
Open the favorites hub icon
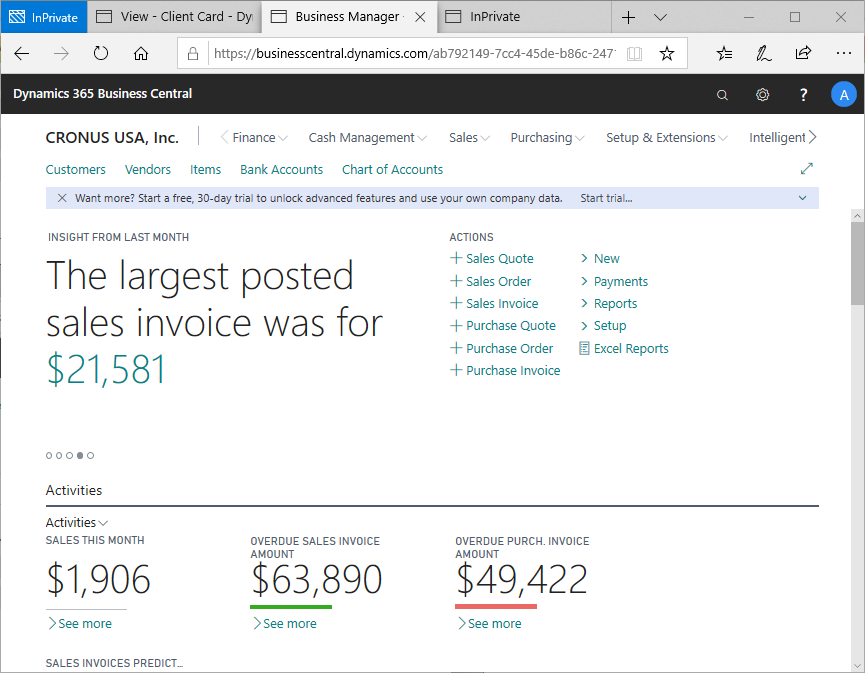[x=724, y=54]
